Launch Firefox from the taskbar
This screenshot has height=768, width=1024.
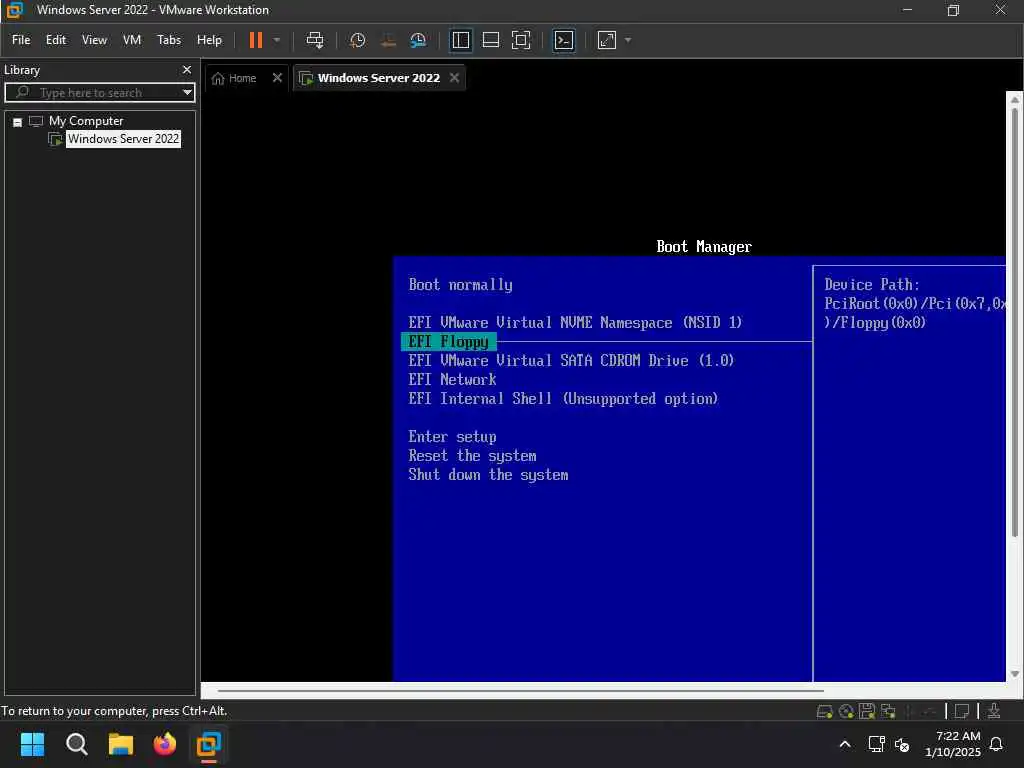(x=165, y=744)
